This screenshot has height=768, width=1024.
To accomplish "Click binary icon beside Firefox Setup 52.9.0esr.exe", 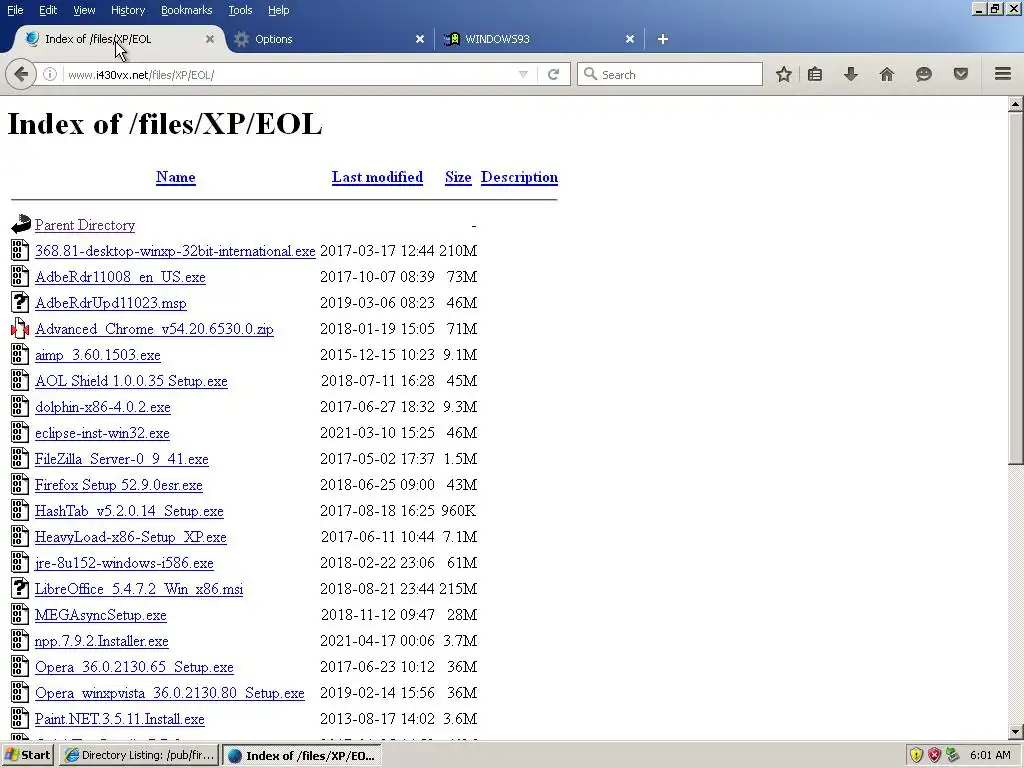I will (x=20, y=485).
